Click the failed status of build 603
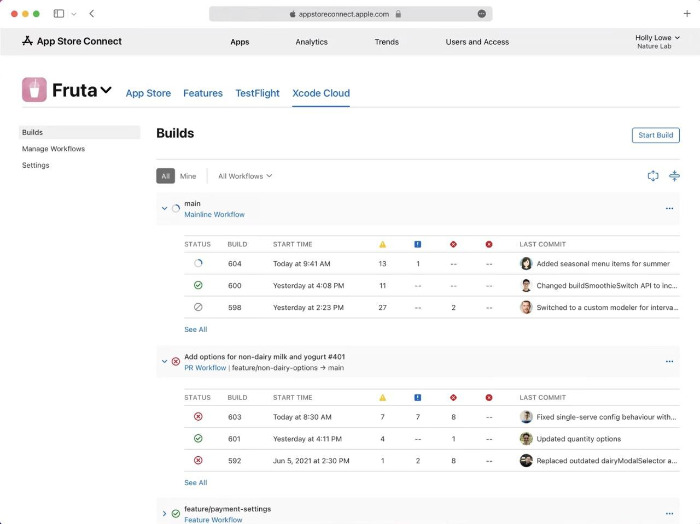700x524 pixels. [x=198, y=416]
